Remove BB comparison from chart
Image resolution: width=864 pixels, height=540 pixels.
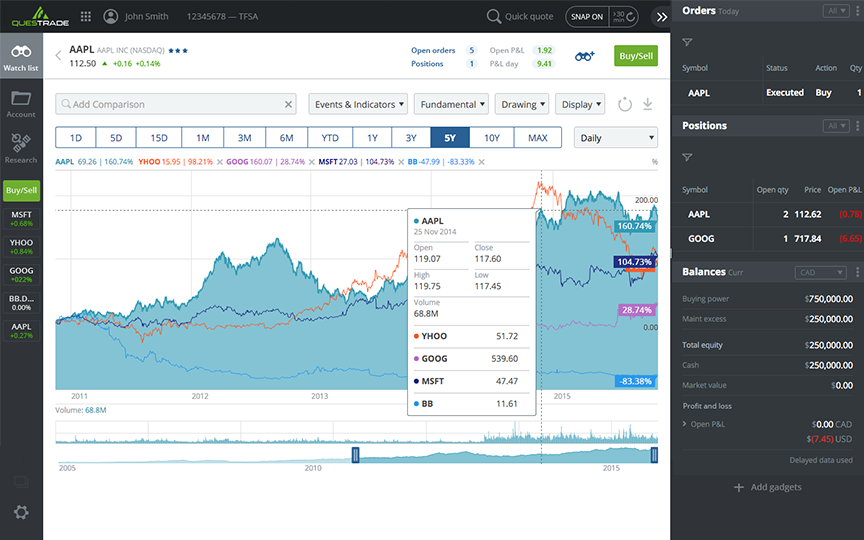[x=482, y=162]
